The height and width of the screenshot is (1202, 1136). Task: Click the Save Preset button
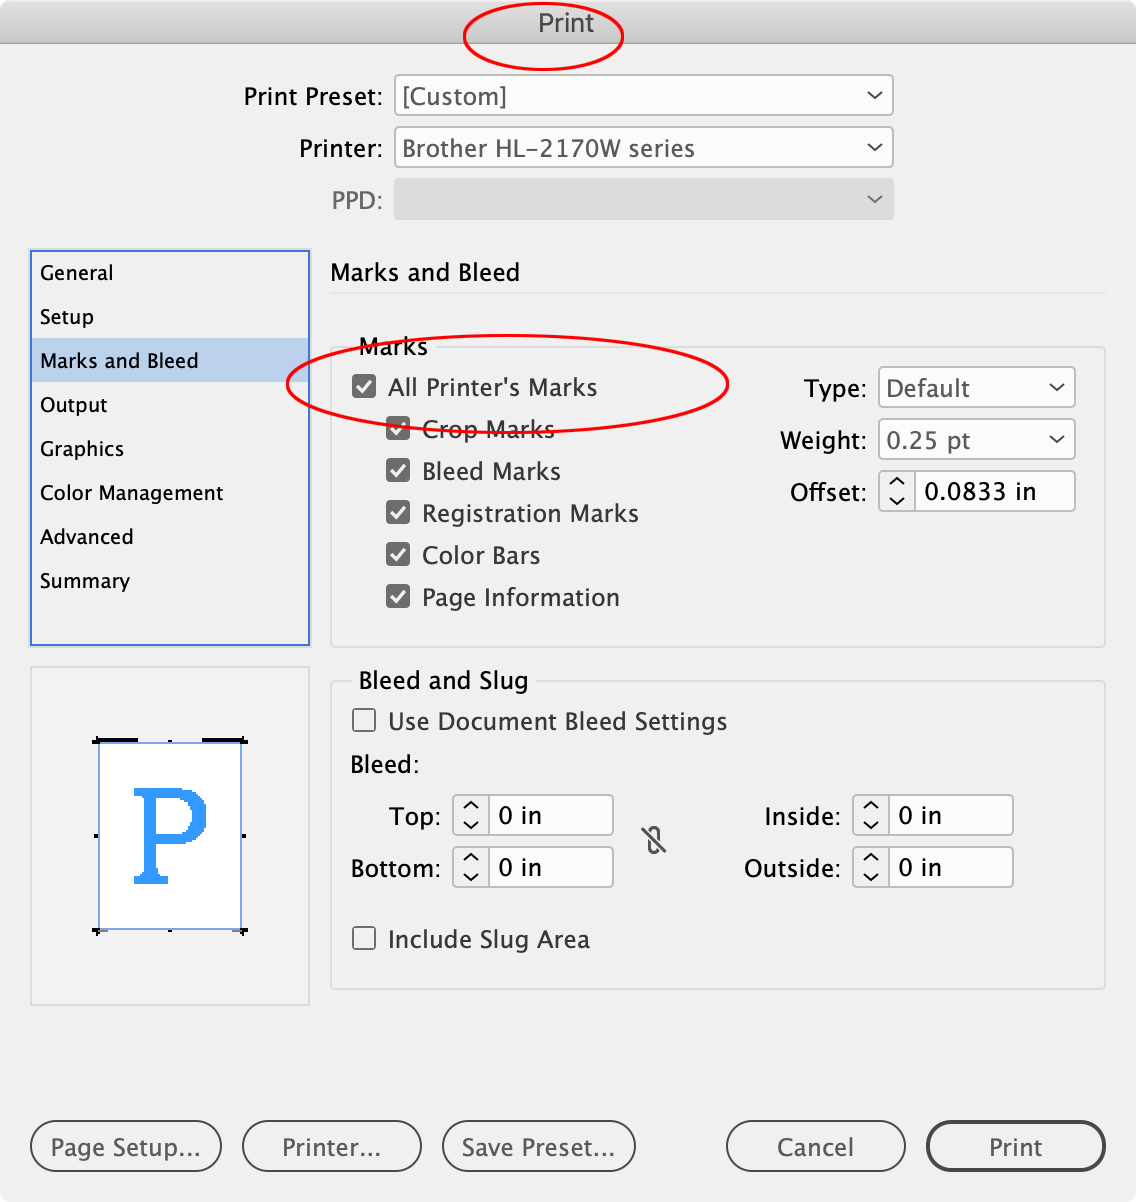point(538,1146)
